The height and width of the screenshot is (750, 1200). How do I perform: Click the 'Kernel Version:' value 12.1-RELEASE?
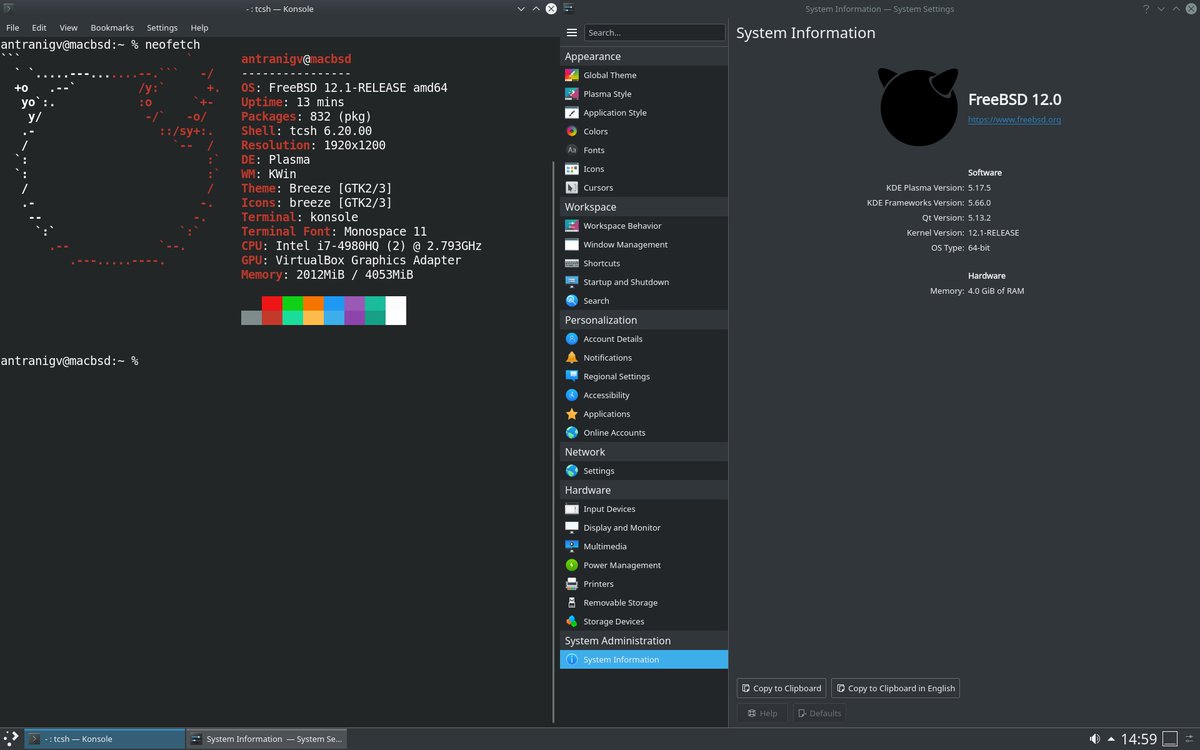pos(994,233)
